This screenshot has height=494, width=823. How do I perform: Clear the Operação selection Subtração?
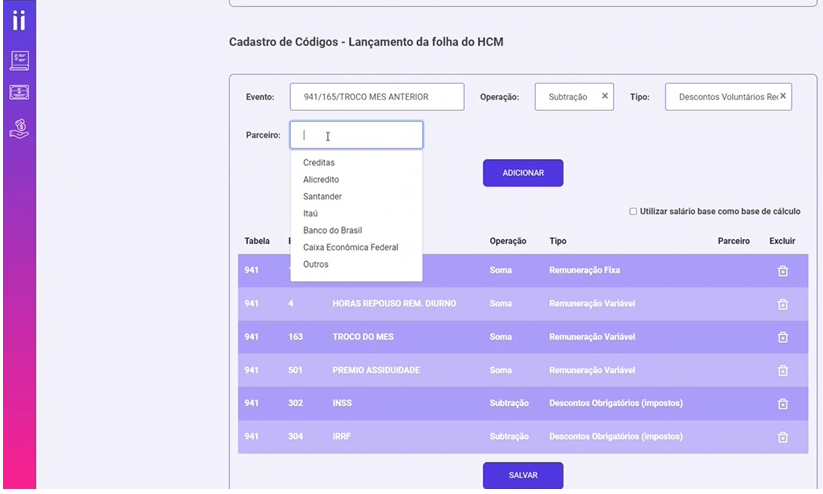tap(604, 96)
